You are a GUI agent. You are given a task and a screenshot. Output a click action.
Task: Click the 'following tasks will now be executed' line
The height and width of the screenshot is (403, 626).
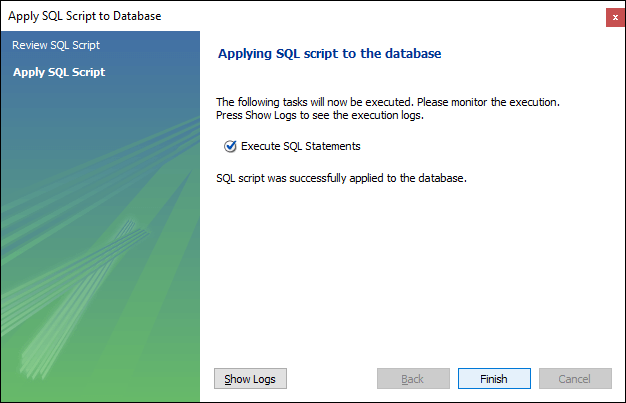(x=388, y=102)
